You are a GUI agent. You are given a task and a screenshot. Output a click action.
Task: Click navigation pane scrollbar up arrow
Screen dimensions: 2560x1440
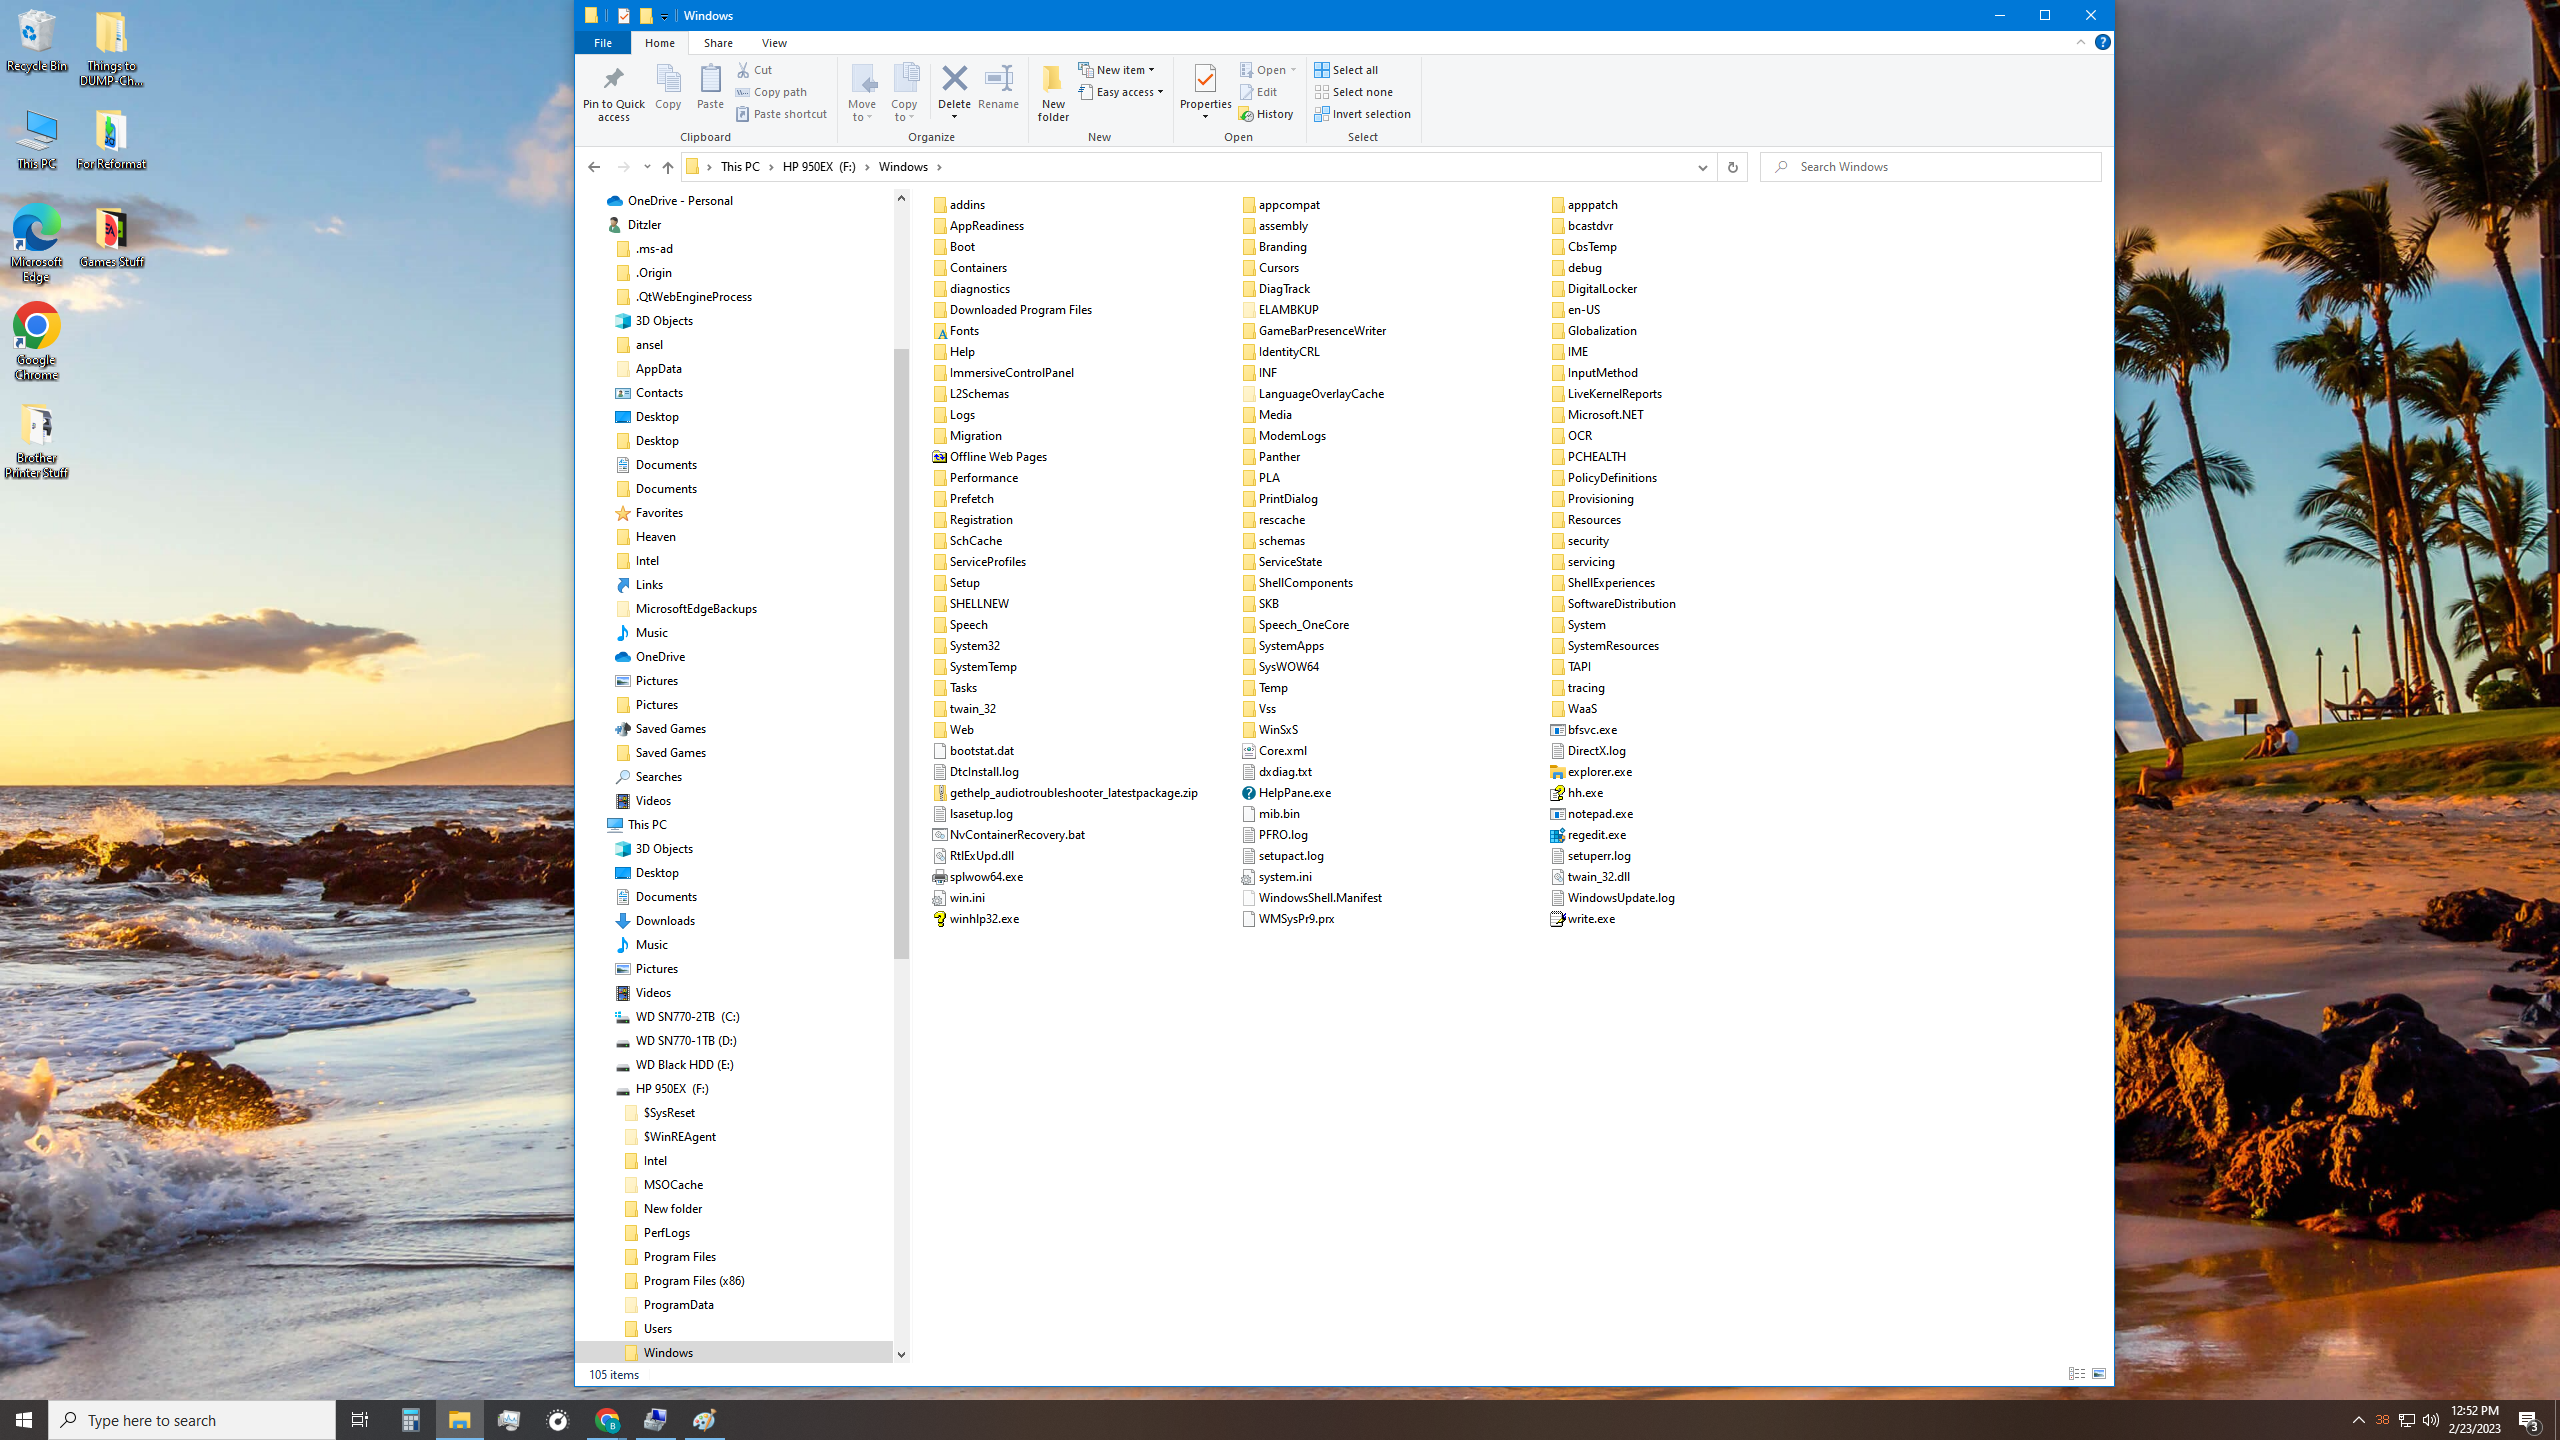click(x=901, y=198)
